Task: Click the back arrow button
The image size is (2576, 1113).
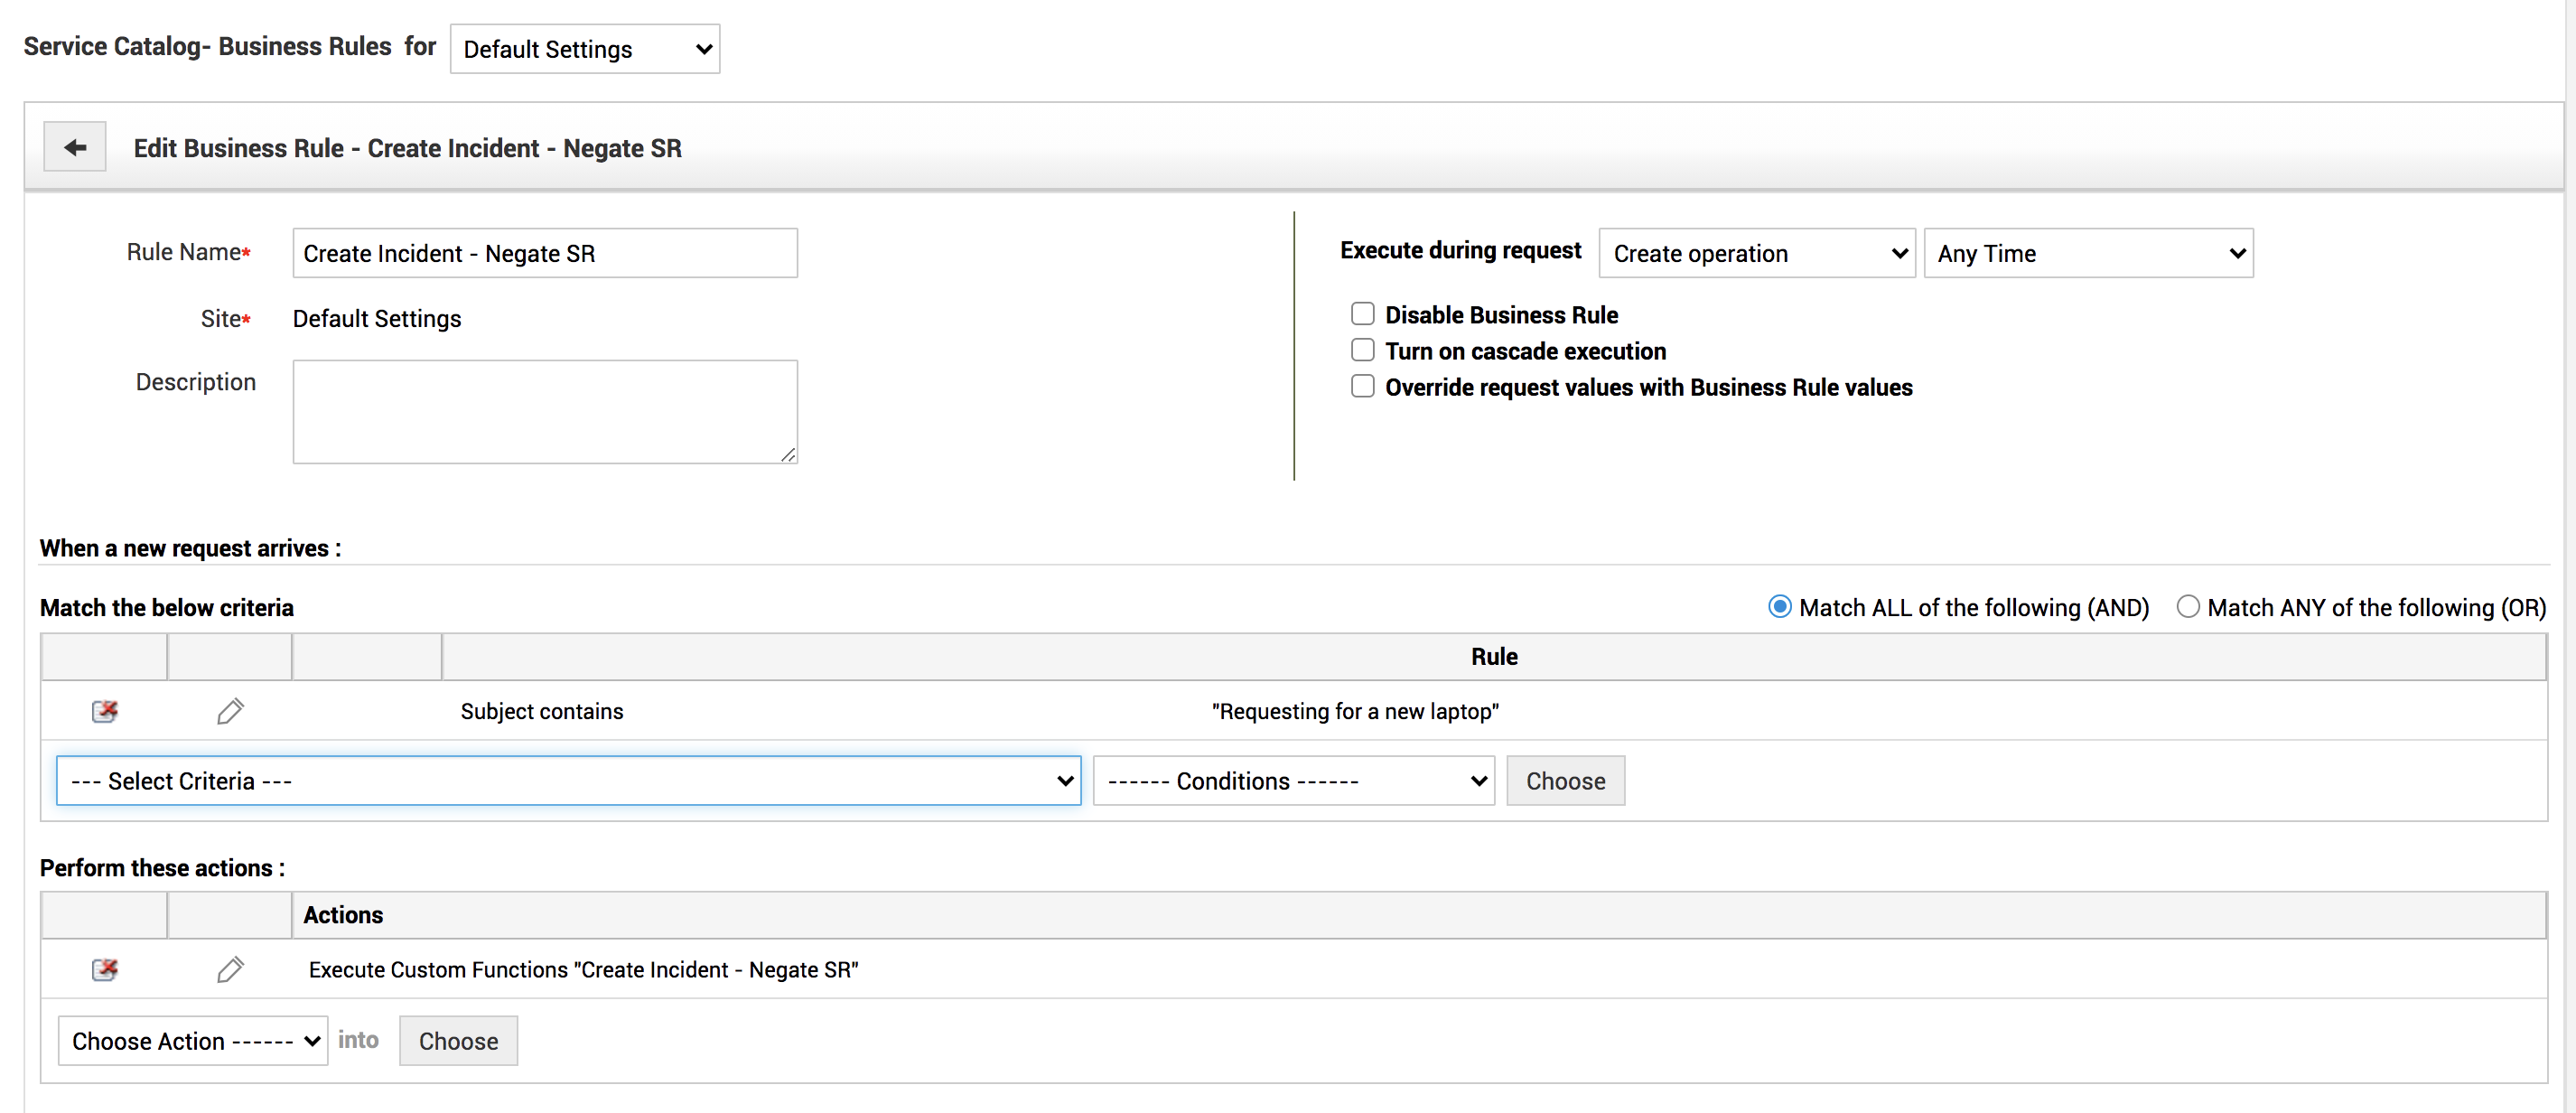Action: point(75,148)
